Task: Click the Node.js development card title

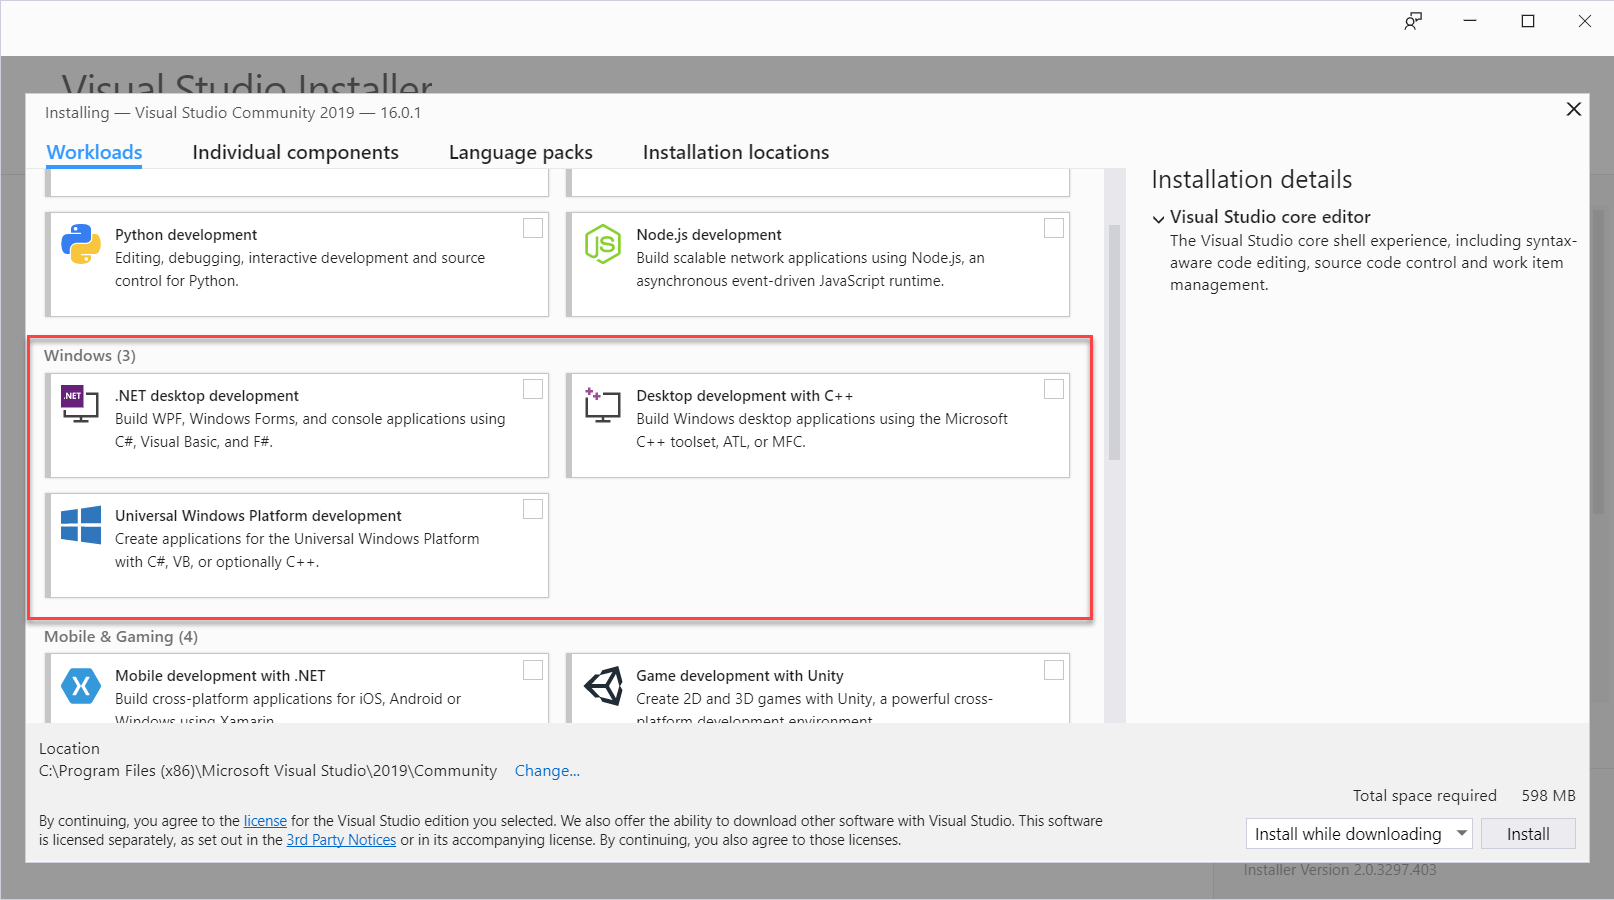Action: [709, 235]
